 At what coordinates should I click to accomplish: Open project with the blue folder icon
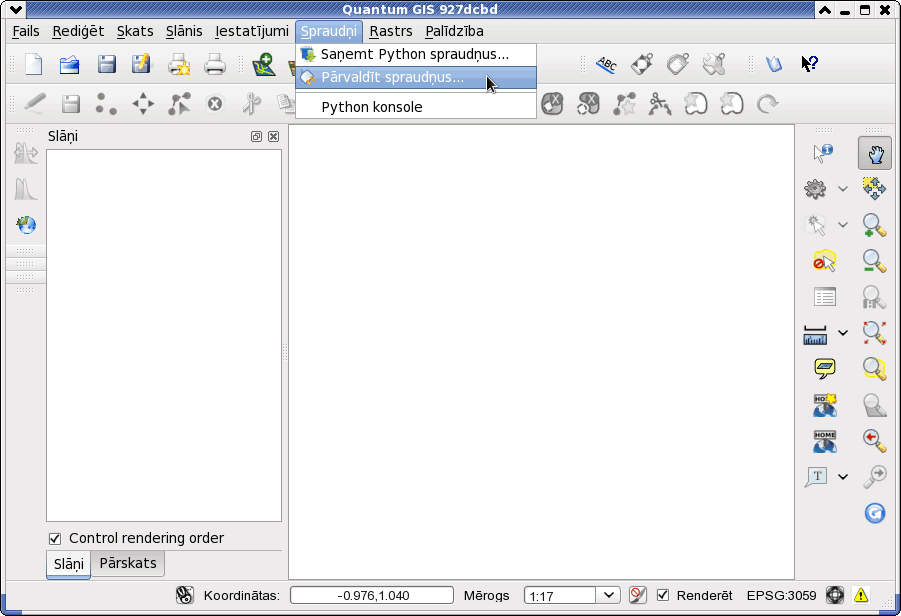70,64
